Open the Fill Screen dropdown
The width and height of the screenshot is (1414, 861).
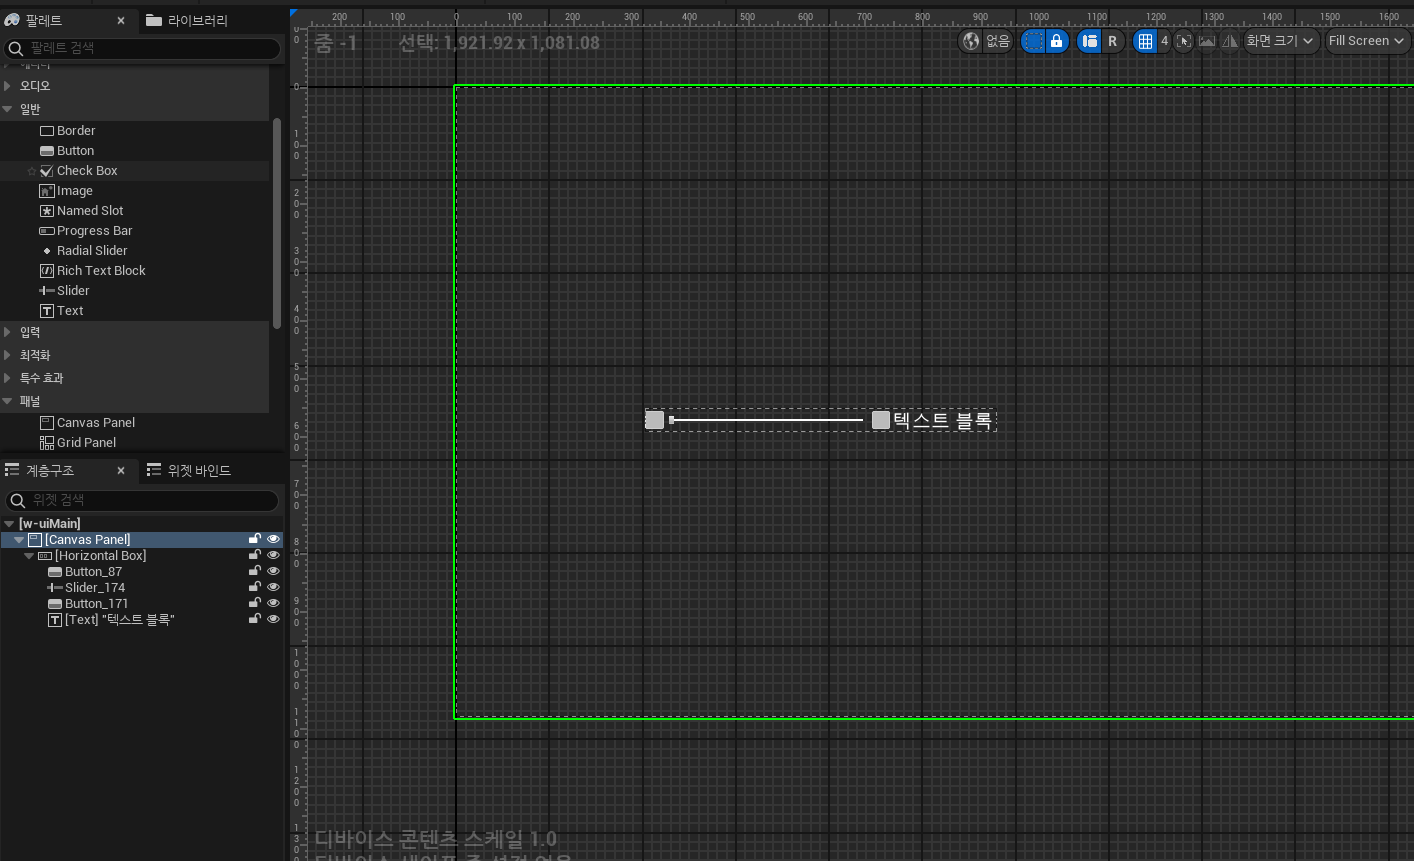[1367, 41]
